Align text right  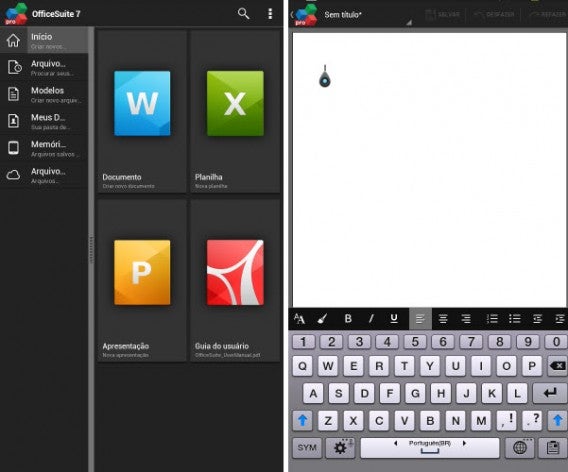coord(466,319)
